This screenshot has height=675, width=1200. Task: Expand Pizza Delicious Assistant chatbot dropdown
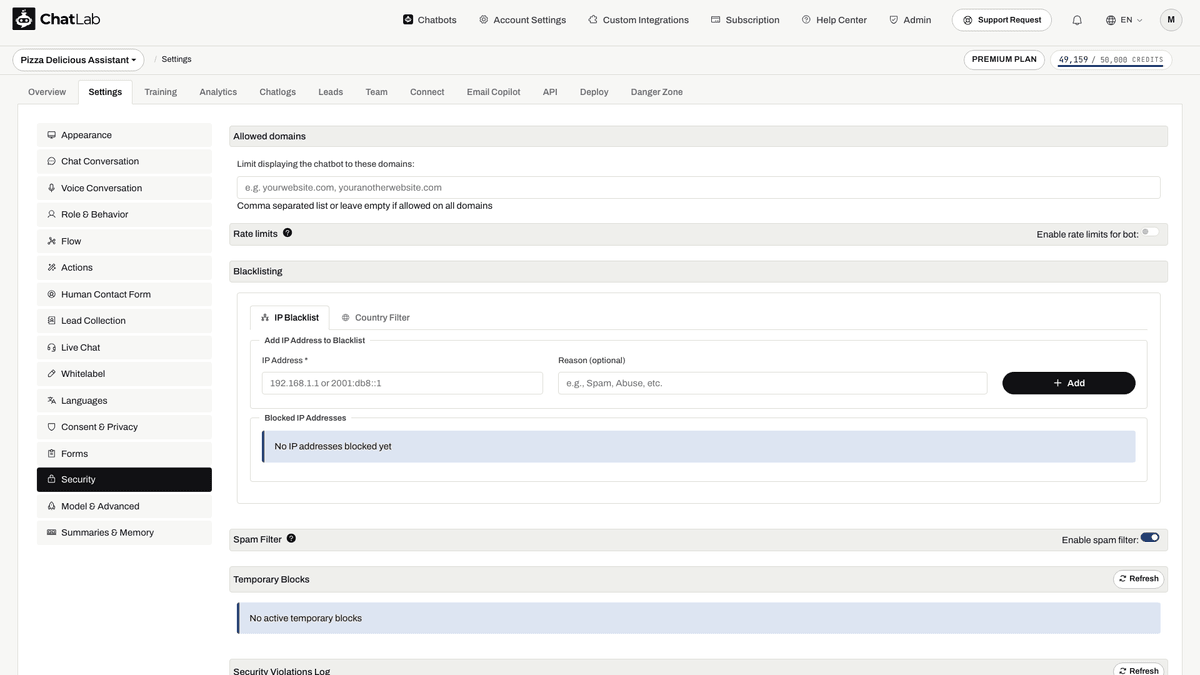point(78,60)
